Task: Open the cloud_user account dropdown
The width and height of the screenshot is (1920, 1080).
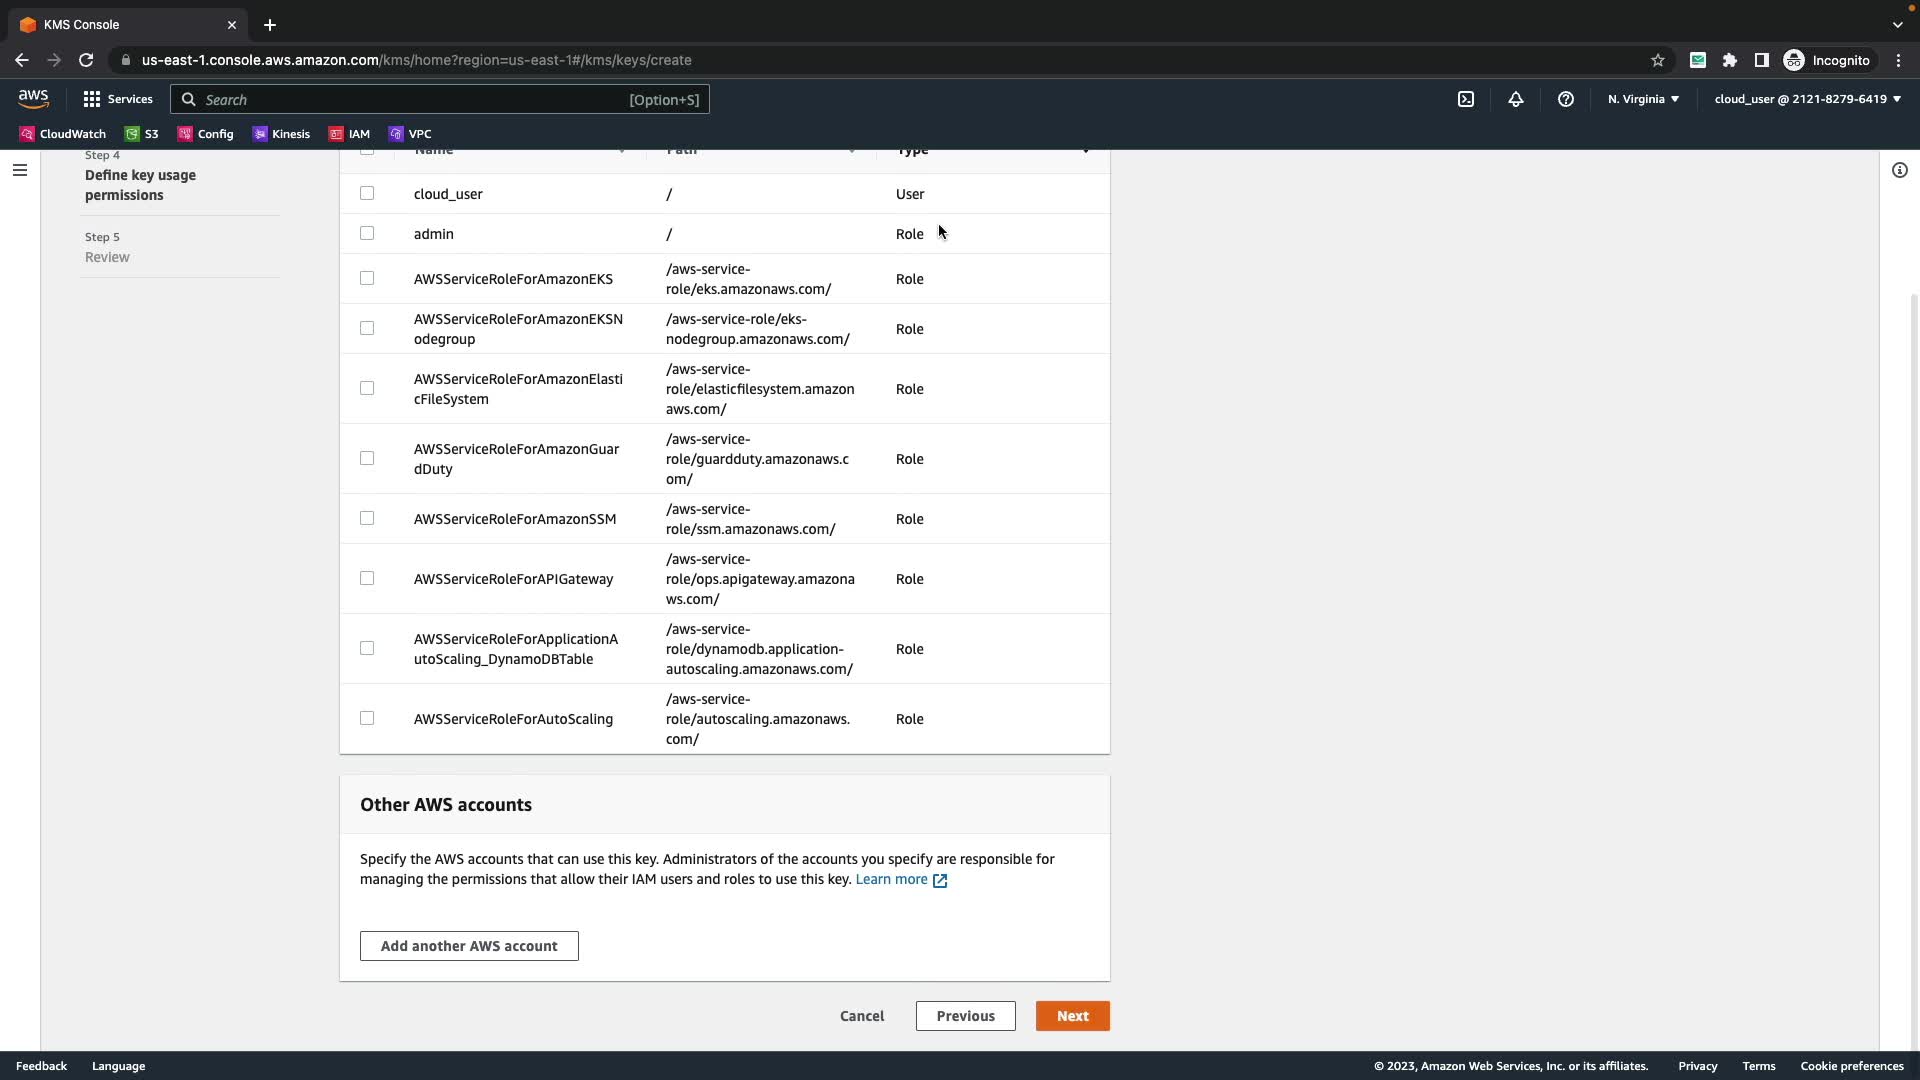Action: coord(1807,99)
